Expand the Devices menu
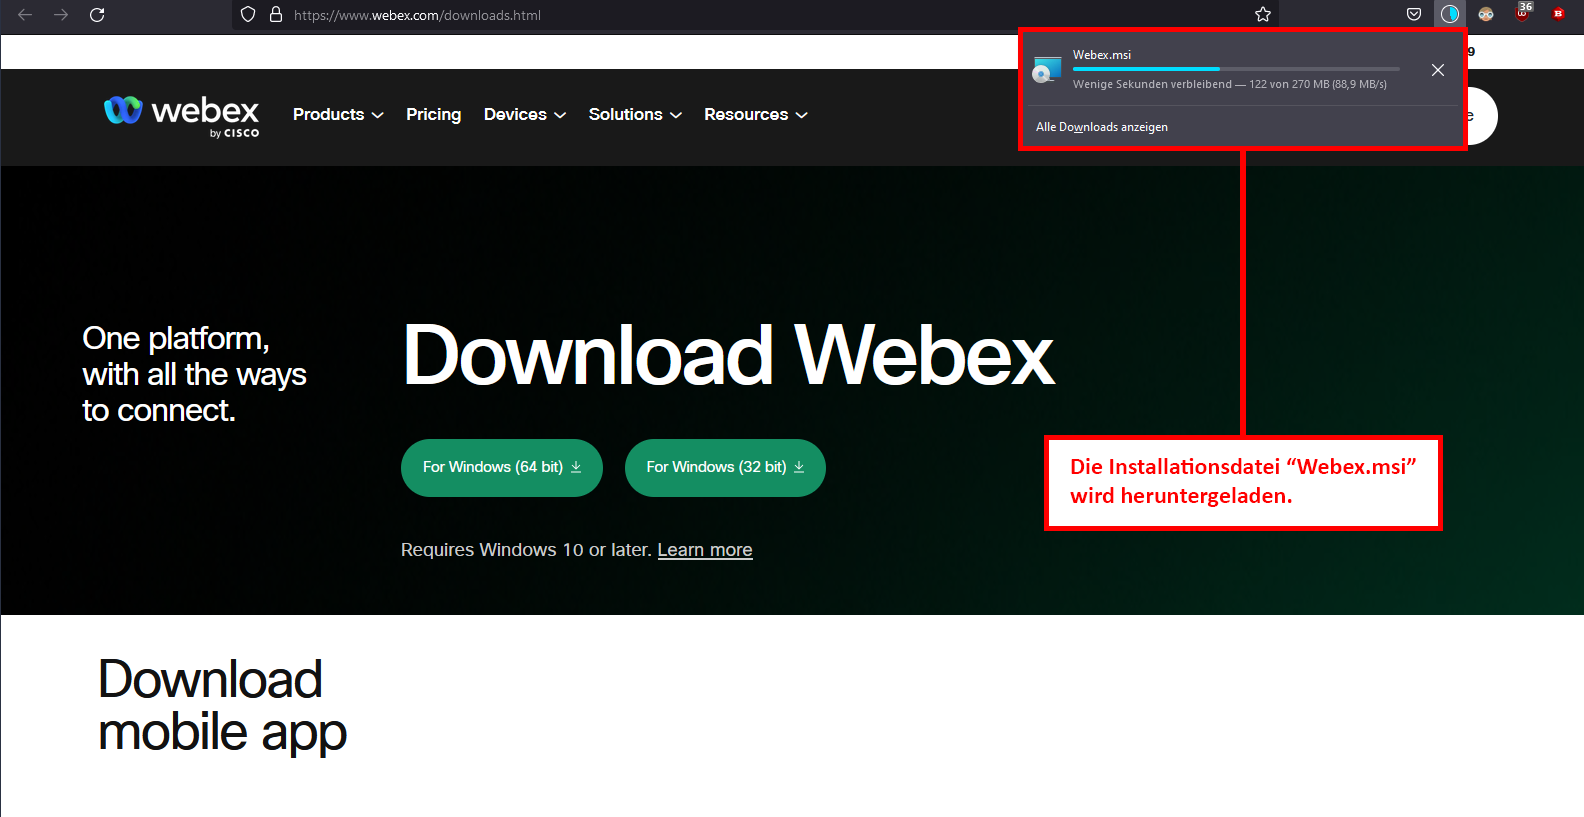This screenshot has height=817, width=1584. pos(525,115)
